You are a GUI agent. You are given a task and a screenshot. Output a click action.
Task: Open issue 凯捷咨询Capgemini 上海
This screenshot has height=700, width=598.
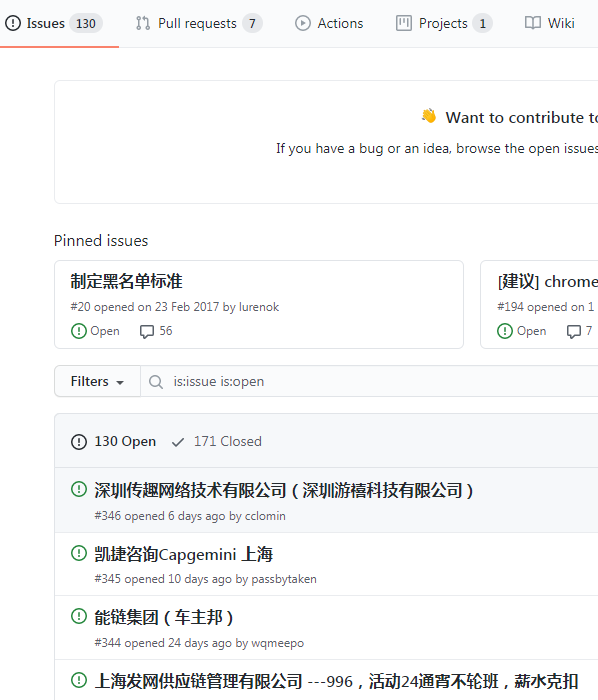[x=183, y=554]
